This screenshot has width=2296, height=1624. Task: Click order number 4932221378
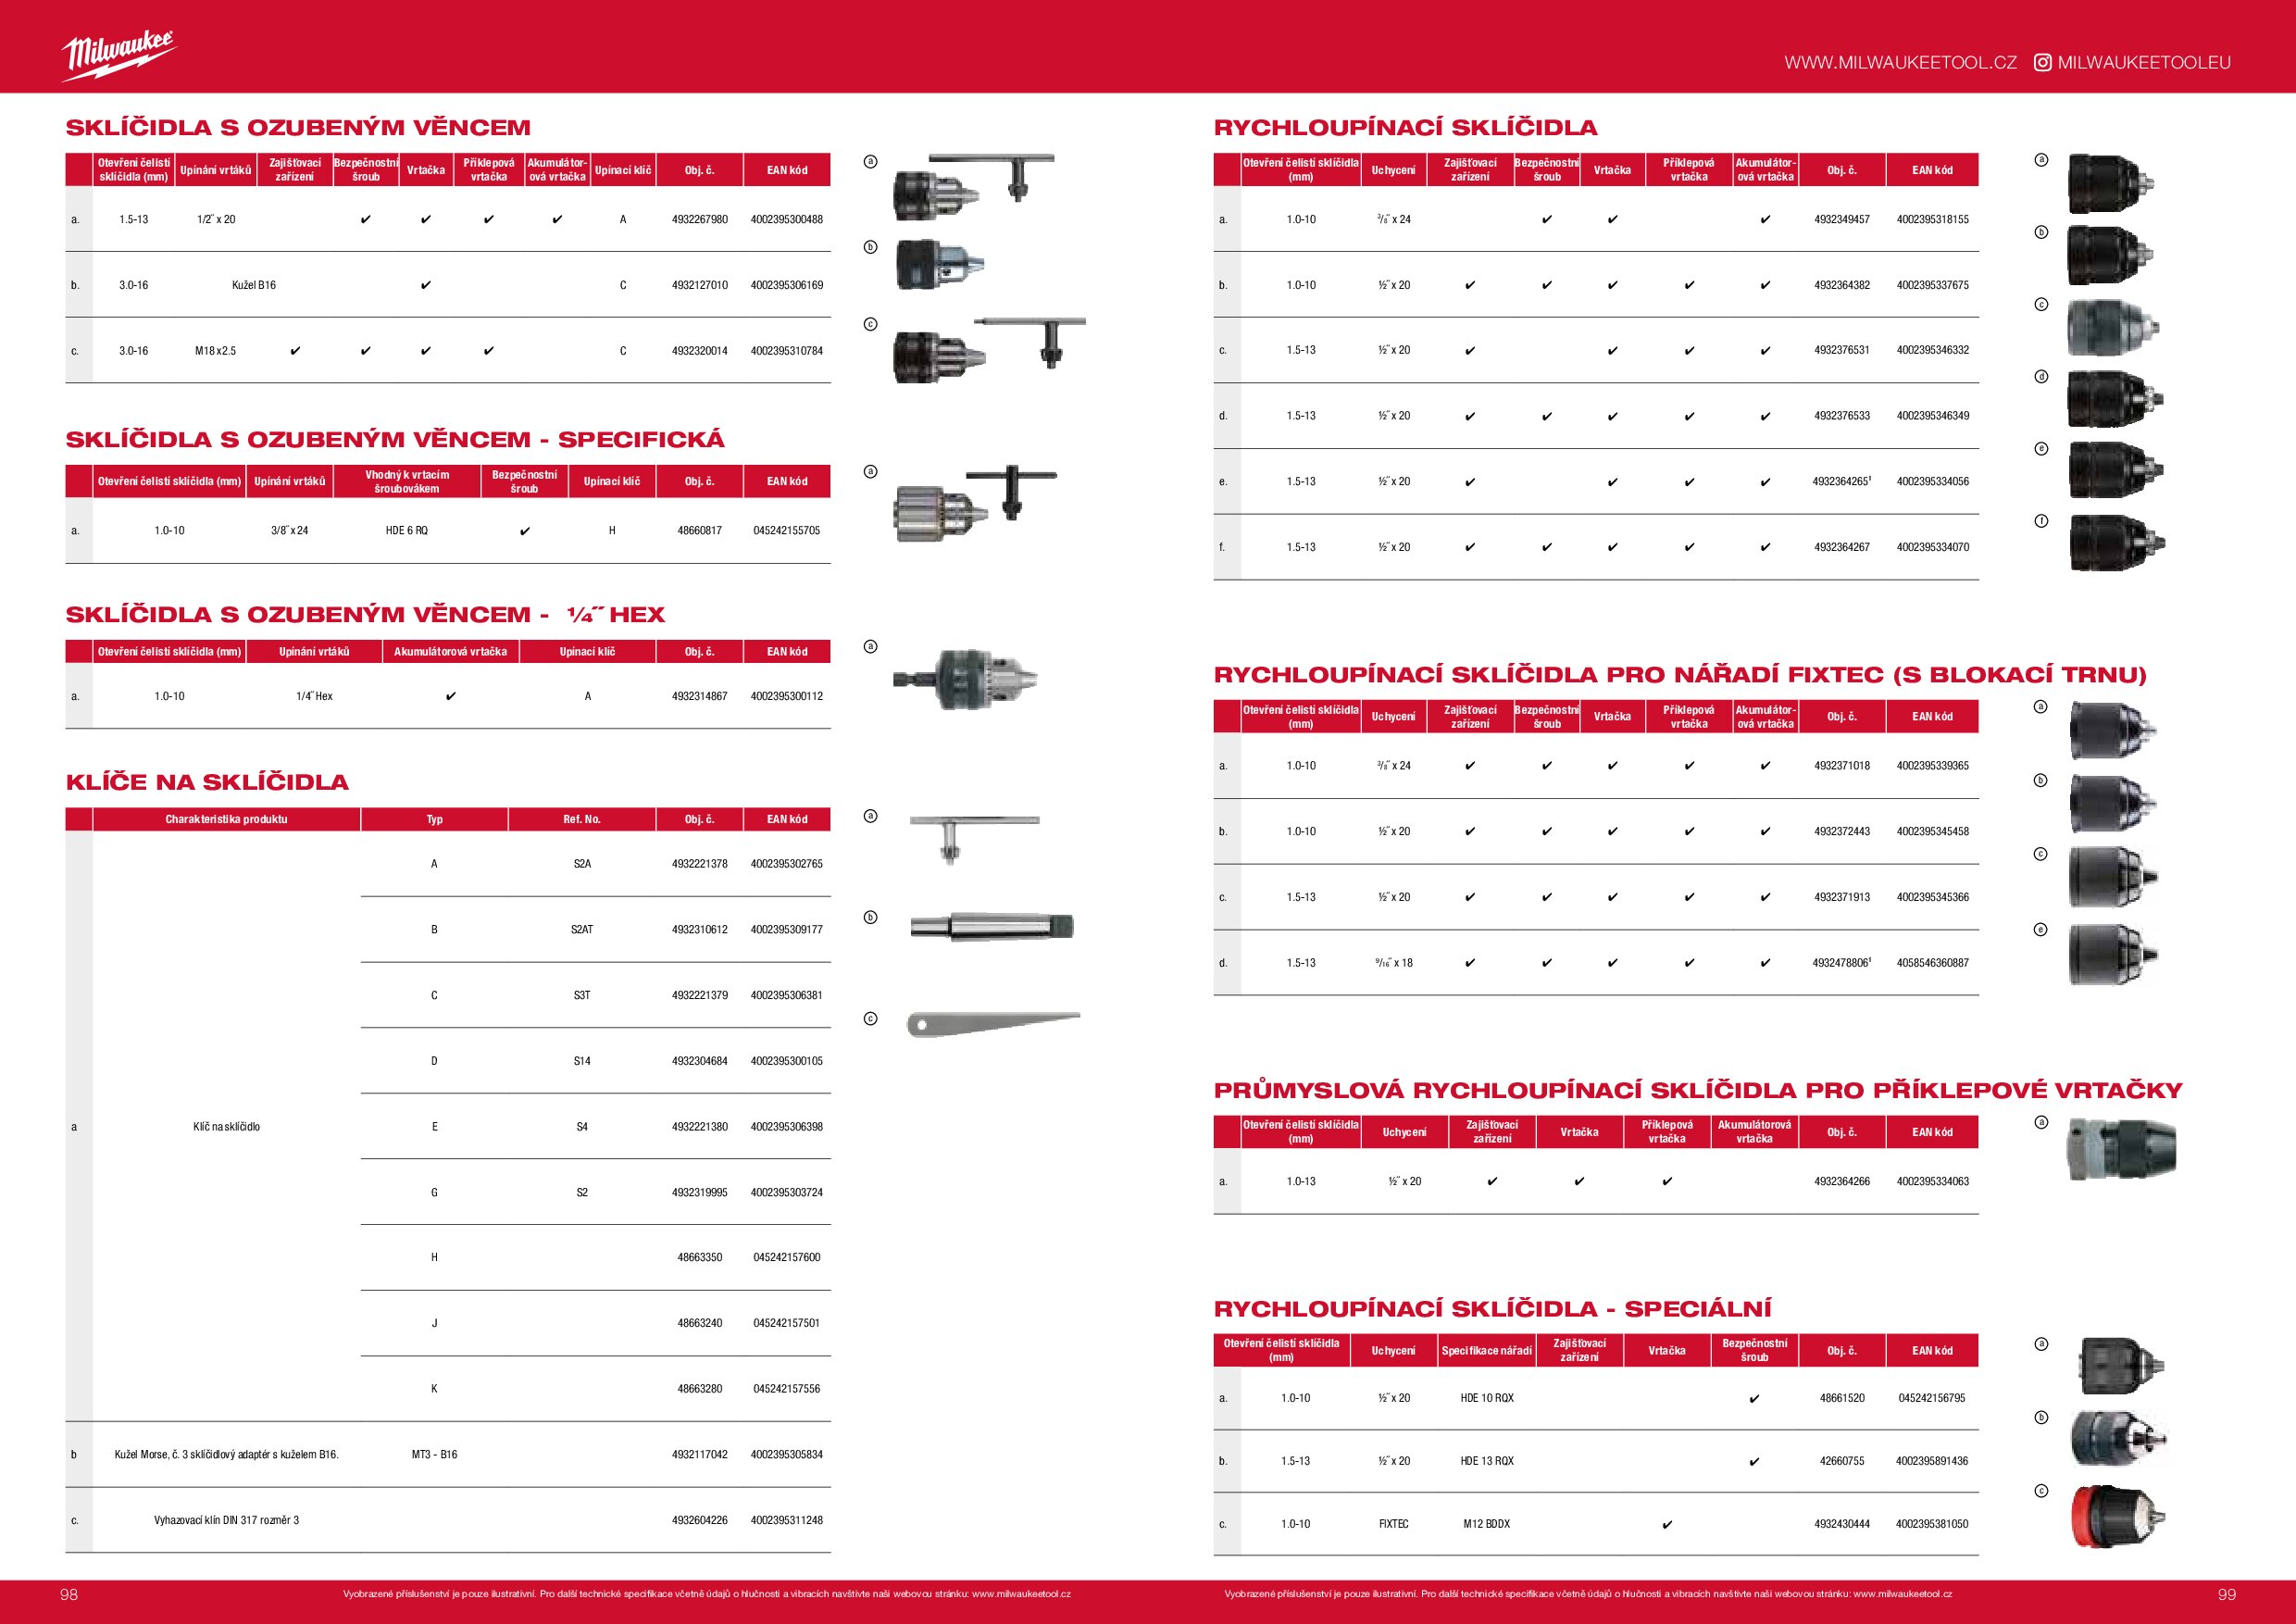click(700, 864)
